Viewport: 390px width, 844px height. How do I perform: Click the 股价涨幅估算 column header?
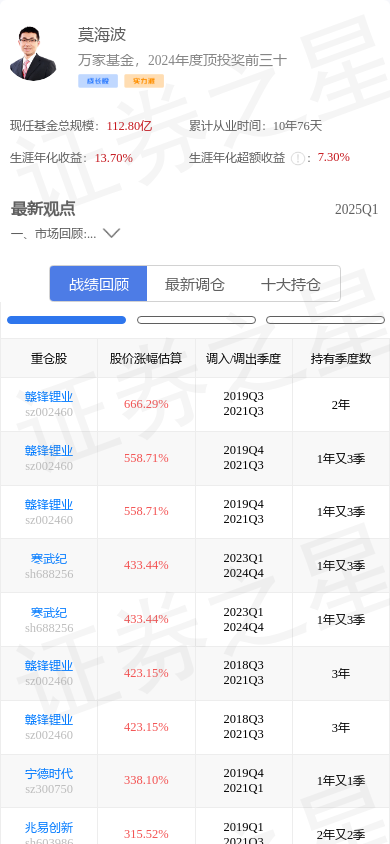[146, 358]
